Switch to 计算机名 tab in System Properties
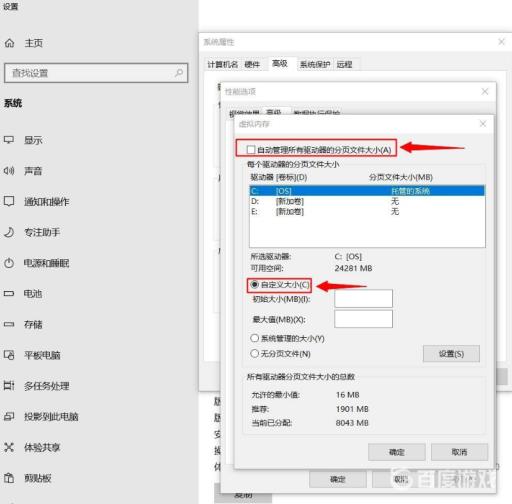Screen dimensions: 512x504 tap(223, 64)
